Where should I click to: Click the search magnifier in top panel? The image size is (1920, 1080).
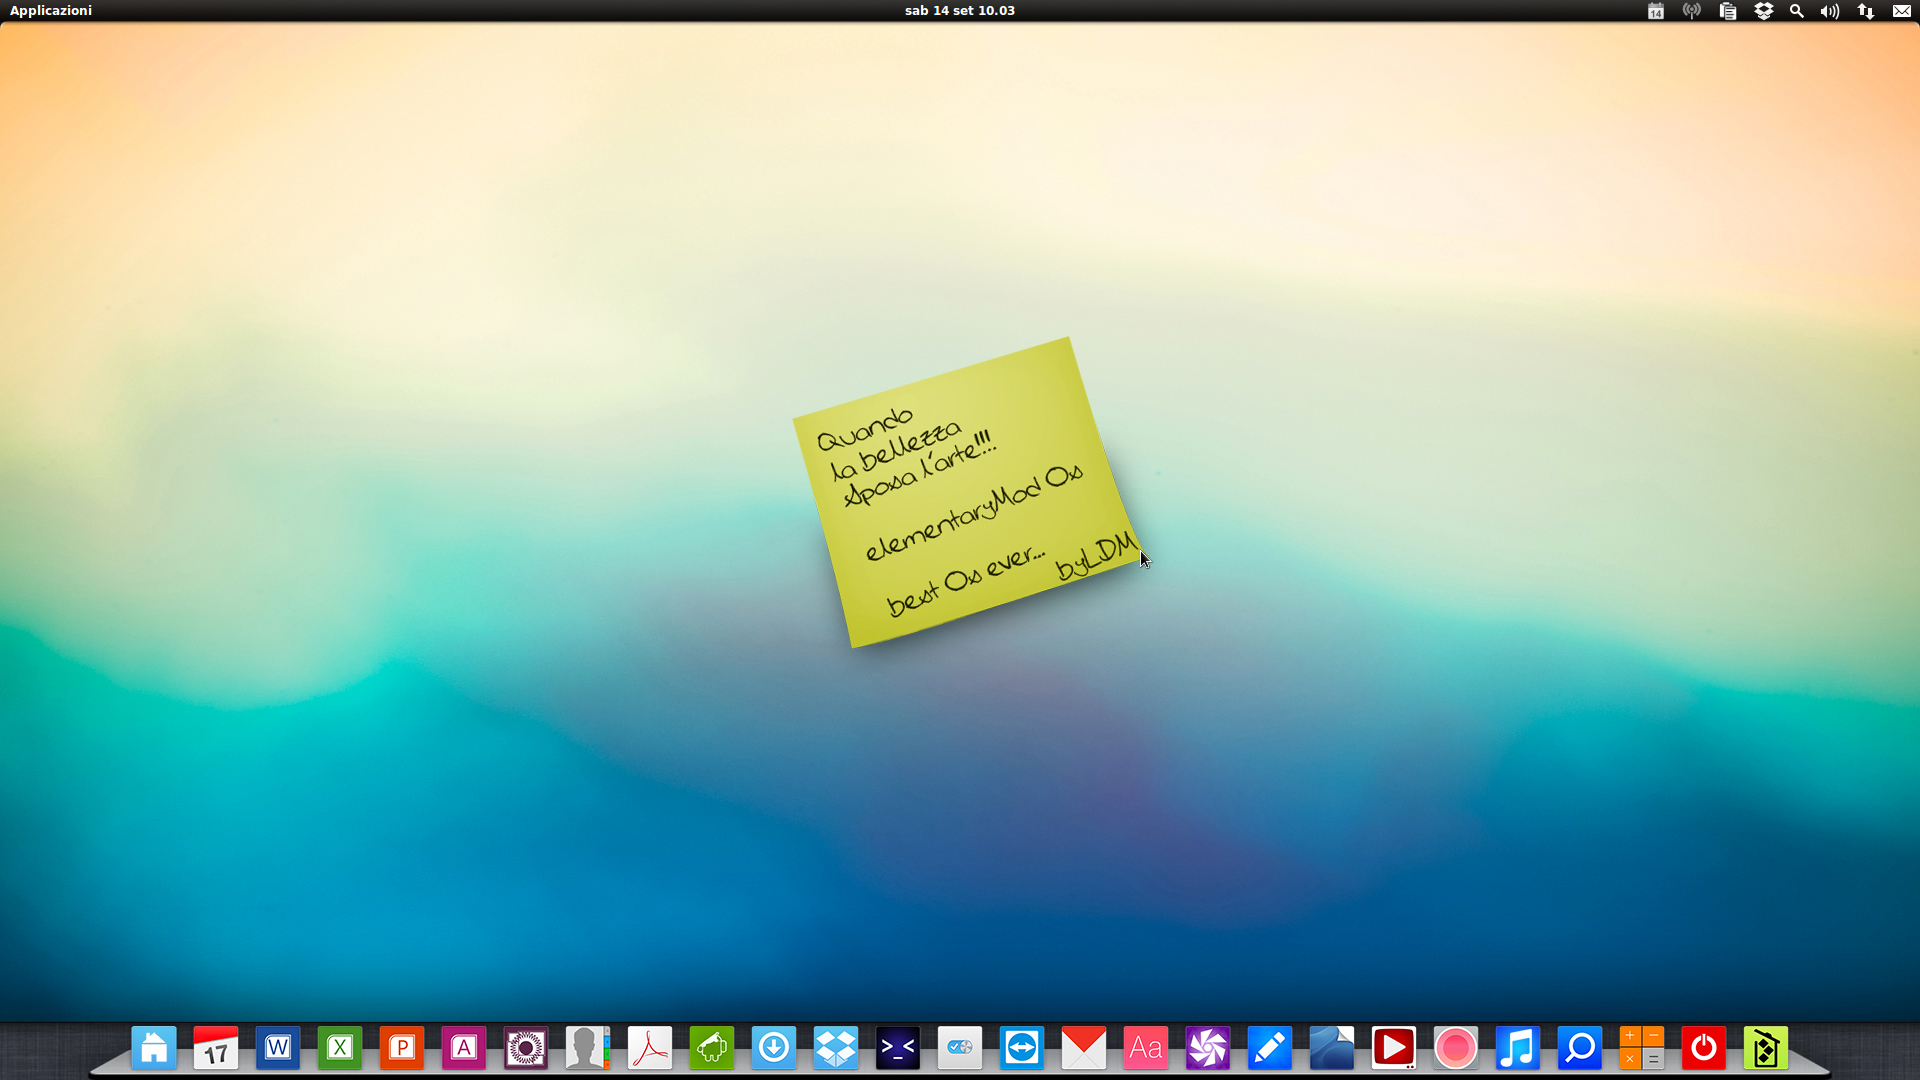1797,11
